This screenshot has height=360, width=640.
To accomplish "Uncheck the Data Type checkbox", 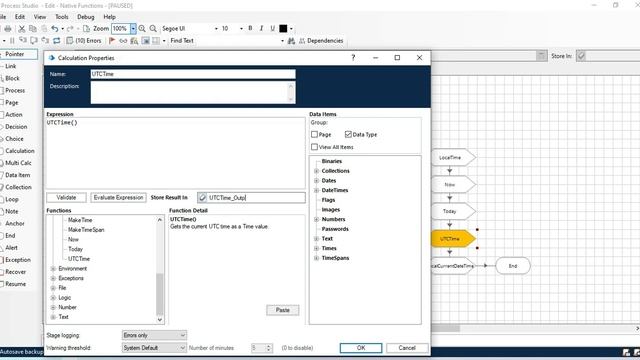I will (x=348, y=134).
